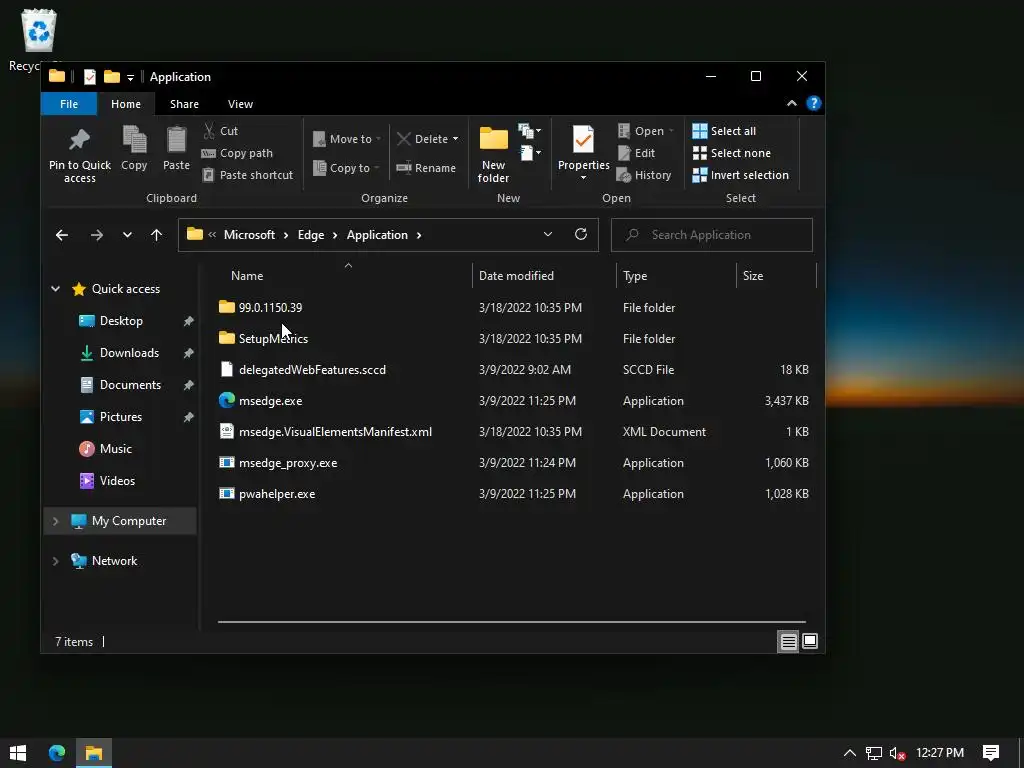
Task: Go up one folder level
Action: point(156,235)
